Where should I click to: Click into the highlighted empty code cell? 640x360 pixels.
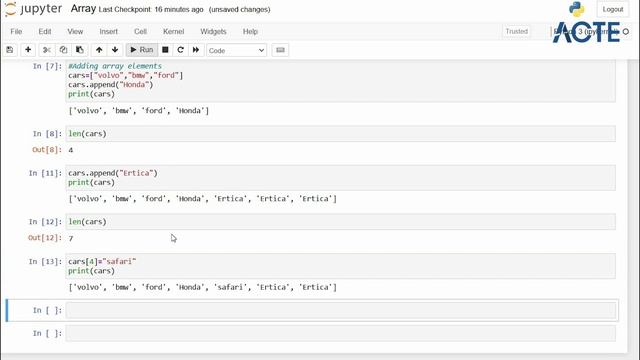pyautogui.click(x=340, y=310)
